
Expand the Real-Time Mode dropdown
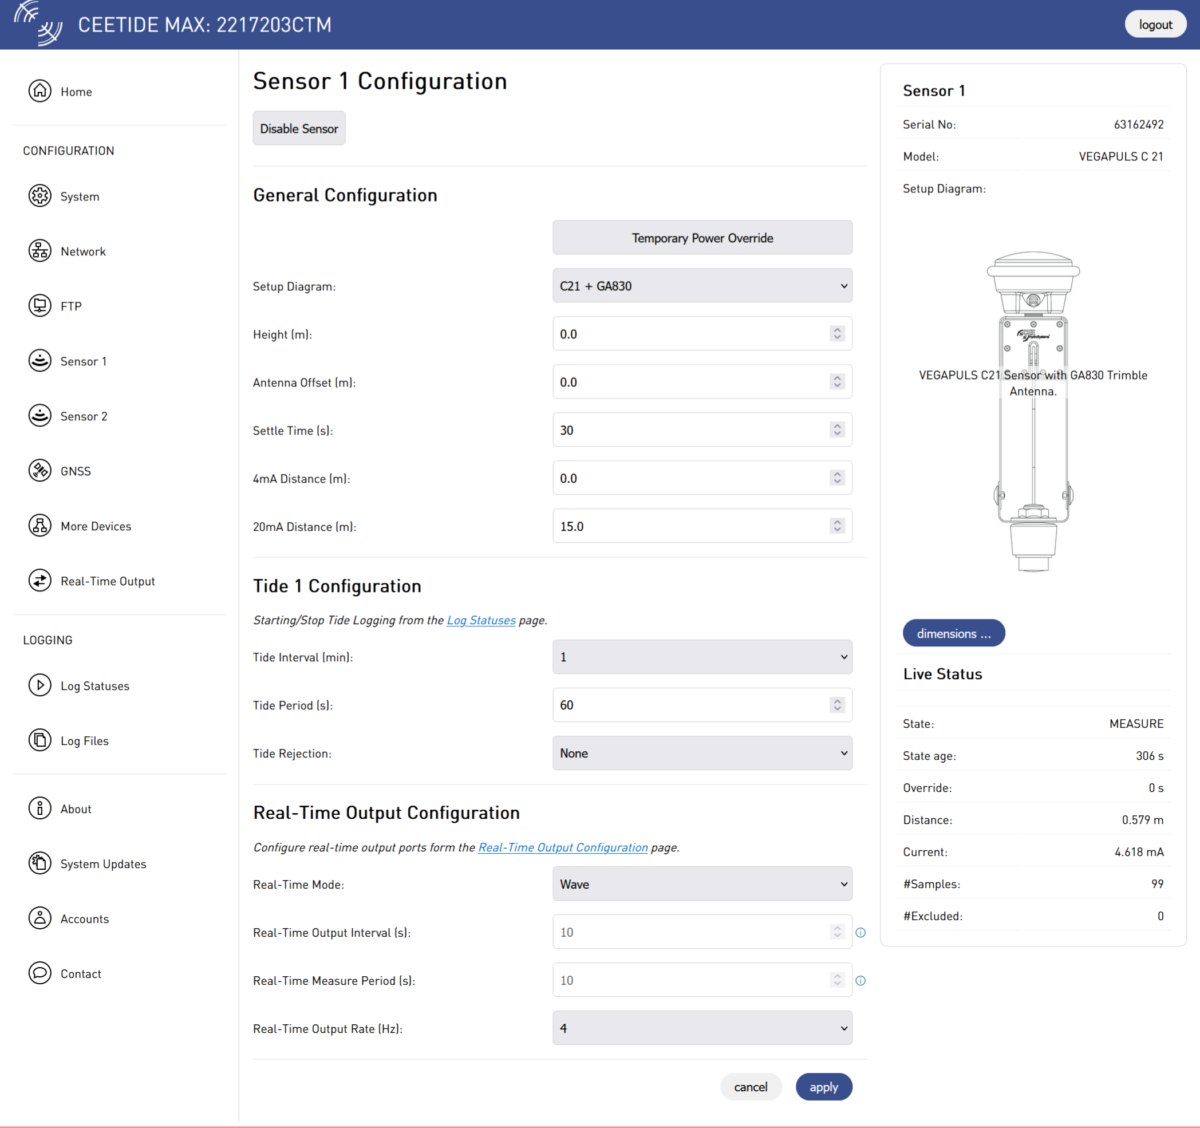[702, 885]
